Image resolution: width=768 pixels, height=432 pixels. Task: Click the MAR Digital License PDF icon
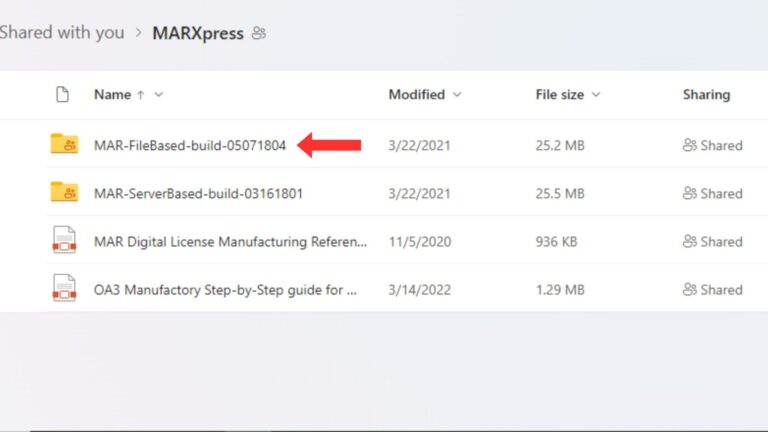tap(64, 241)
